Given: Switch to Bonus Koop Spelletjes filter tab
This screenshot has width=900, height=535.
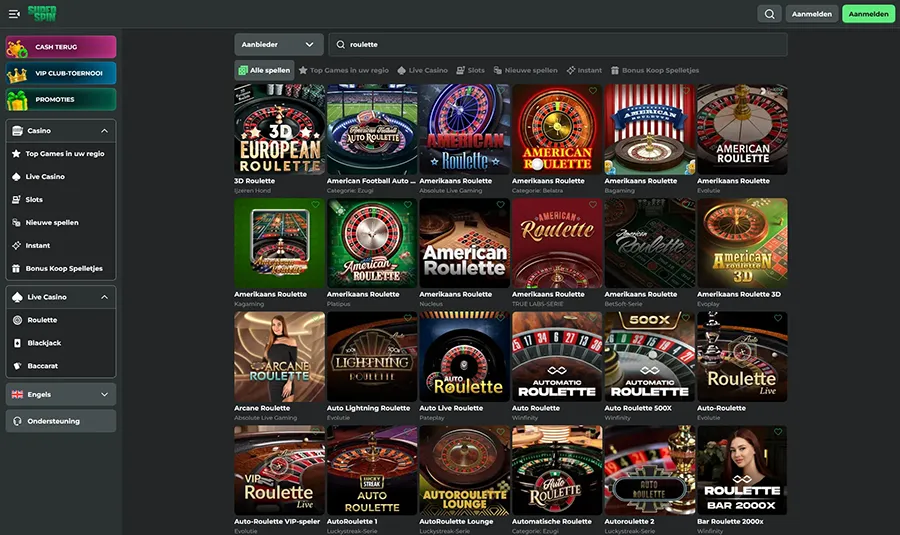Looking at the screenshot, I should [654, 70].
